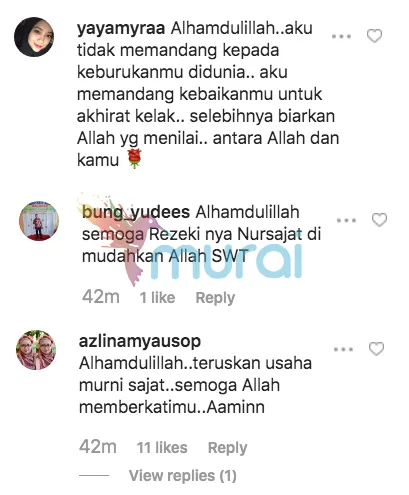
Task: Show who liked via 11 likes
Action: 162,448
